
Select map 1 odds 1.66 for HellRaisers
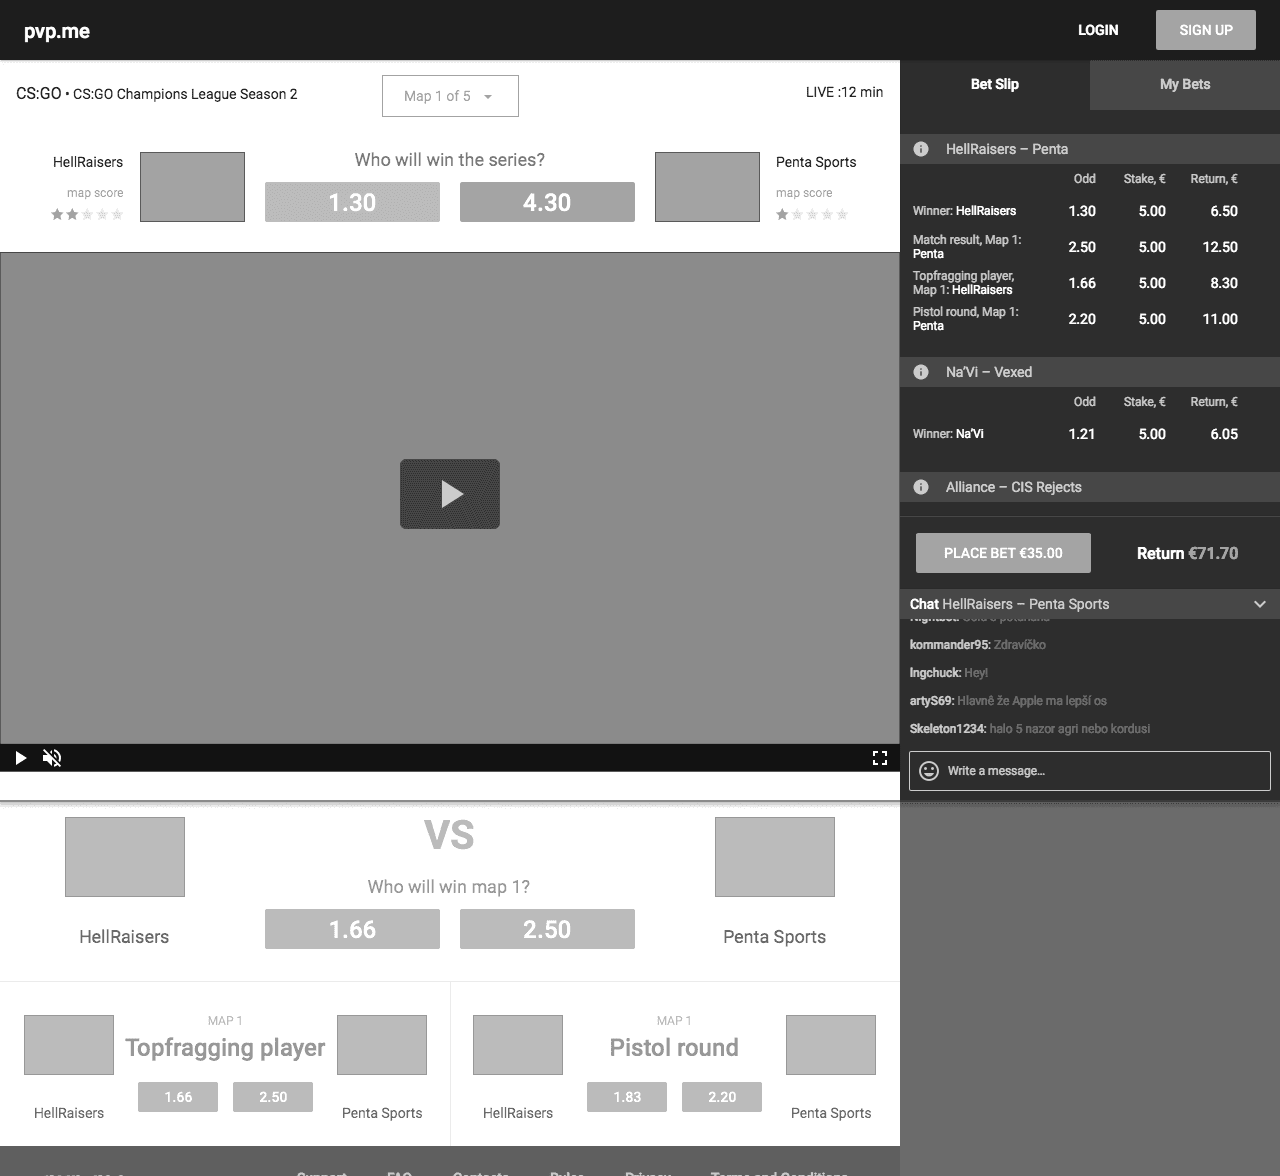(352, 929)
